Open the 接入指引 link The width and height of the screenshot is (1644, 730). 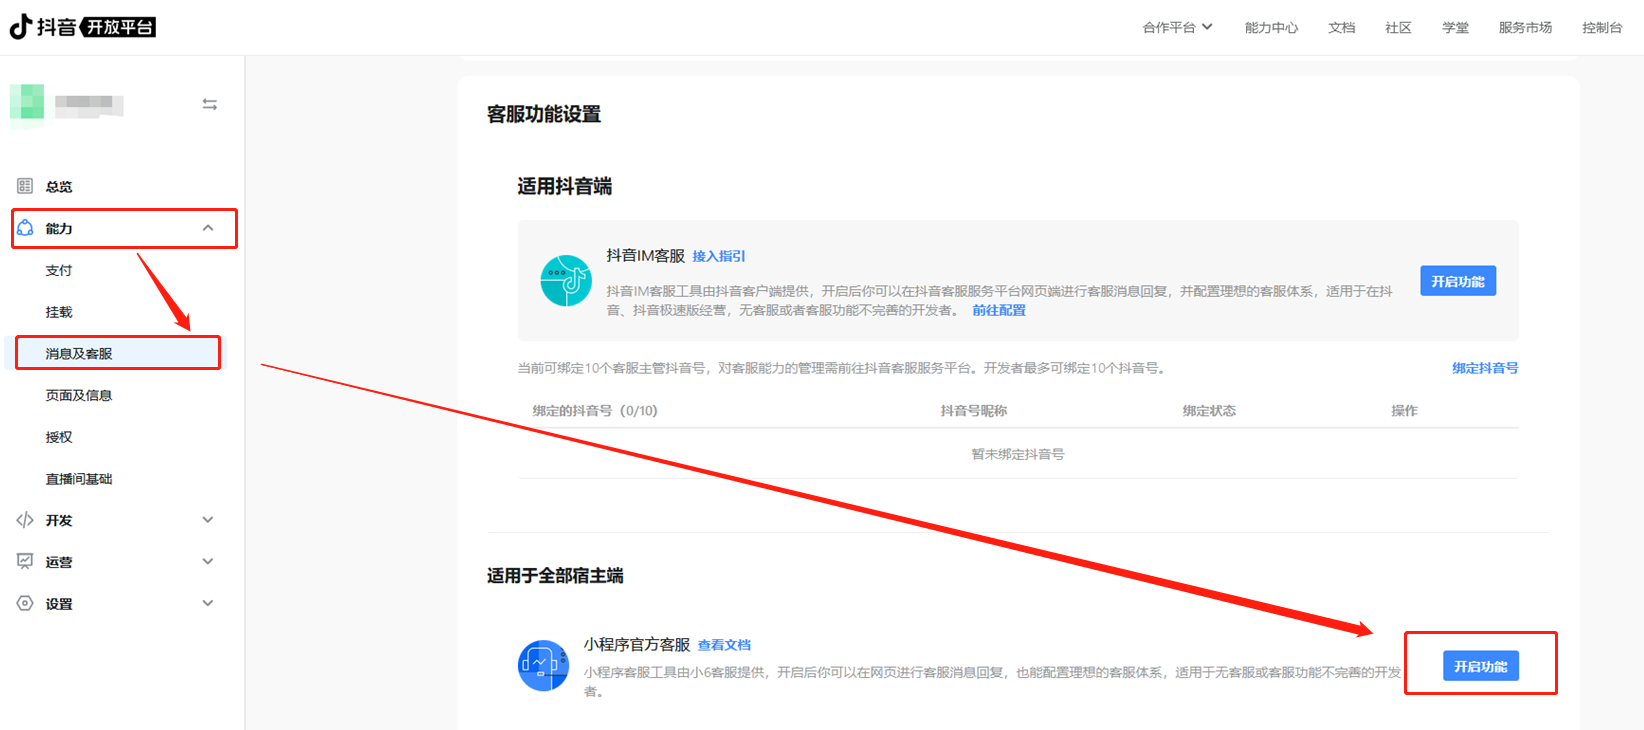719,256
